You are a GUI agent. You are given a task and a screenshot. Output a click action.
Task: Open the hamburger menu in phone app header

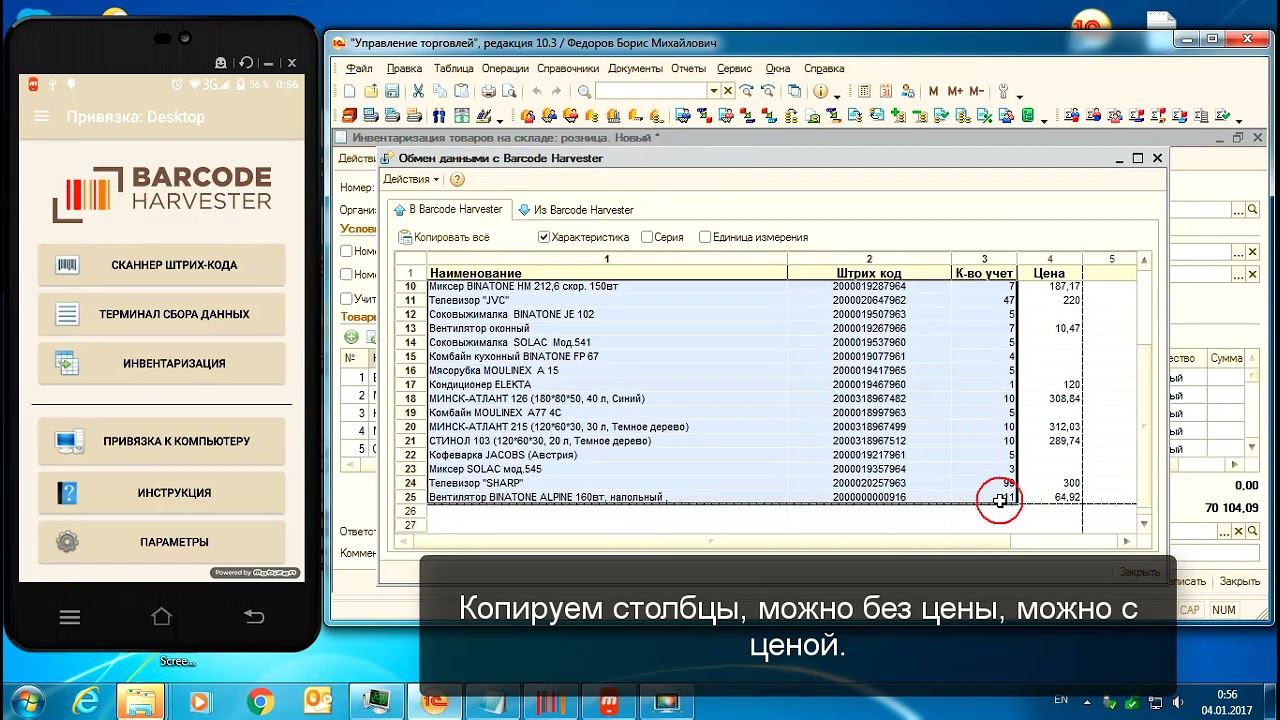point(41,116)
